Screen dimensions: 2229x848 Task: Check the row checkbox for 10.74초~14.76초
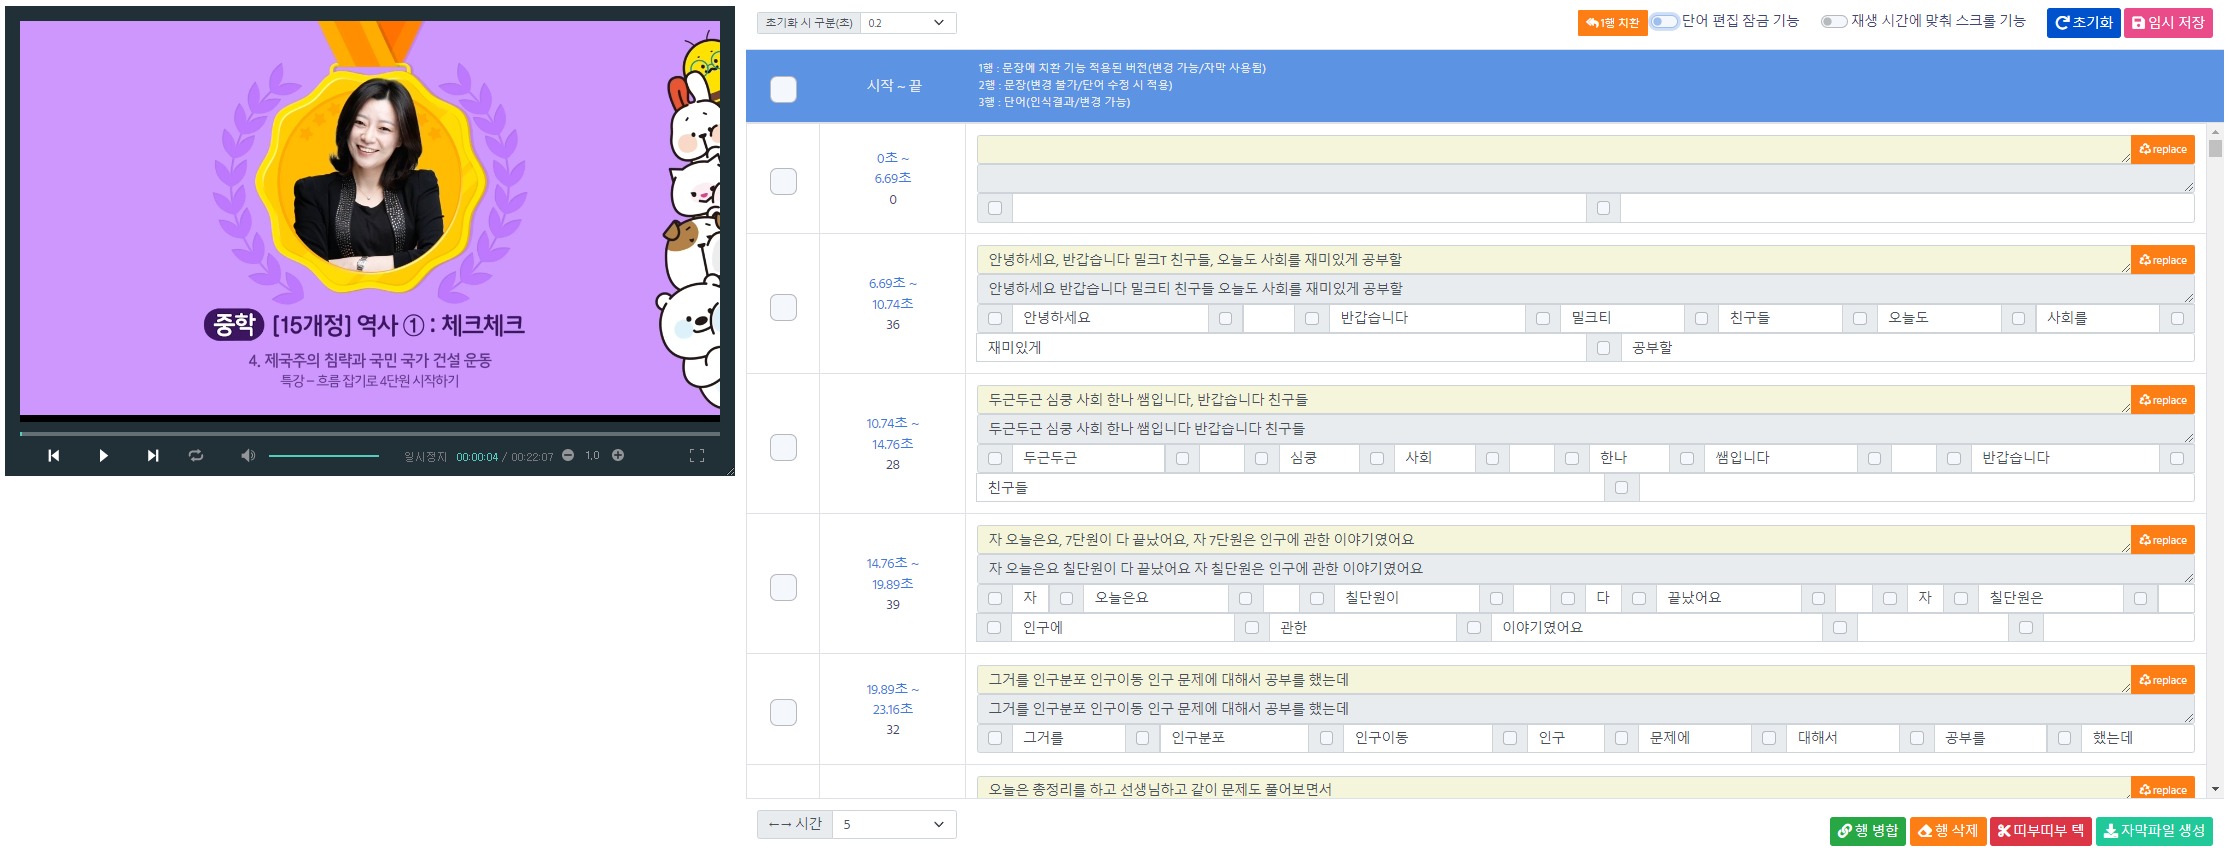783,447
